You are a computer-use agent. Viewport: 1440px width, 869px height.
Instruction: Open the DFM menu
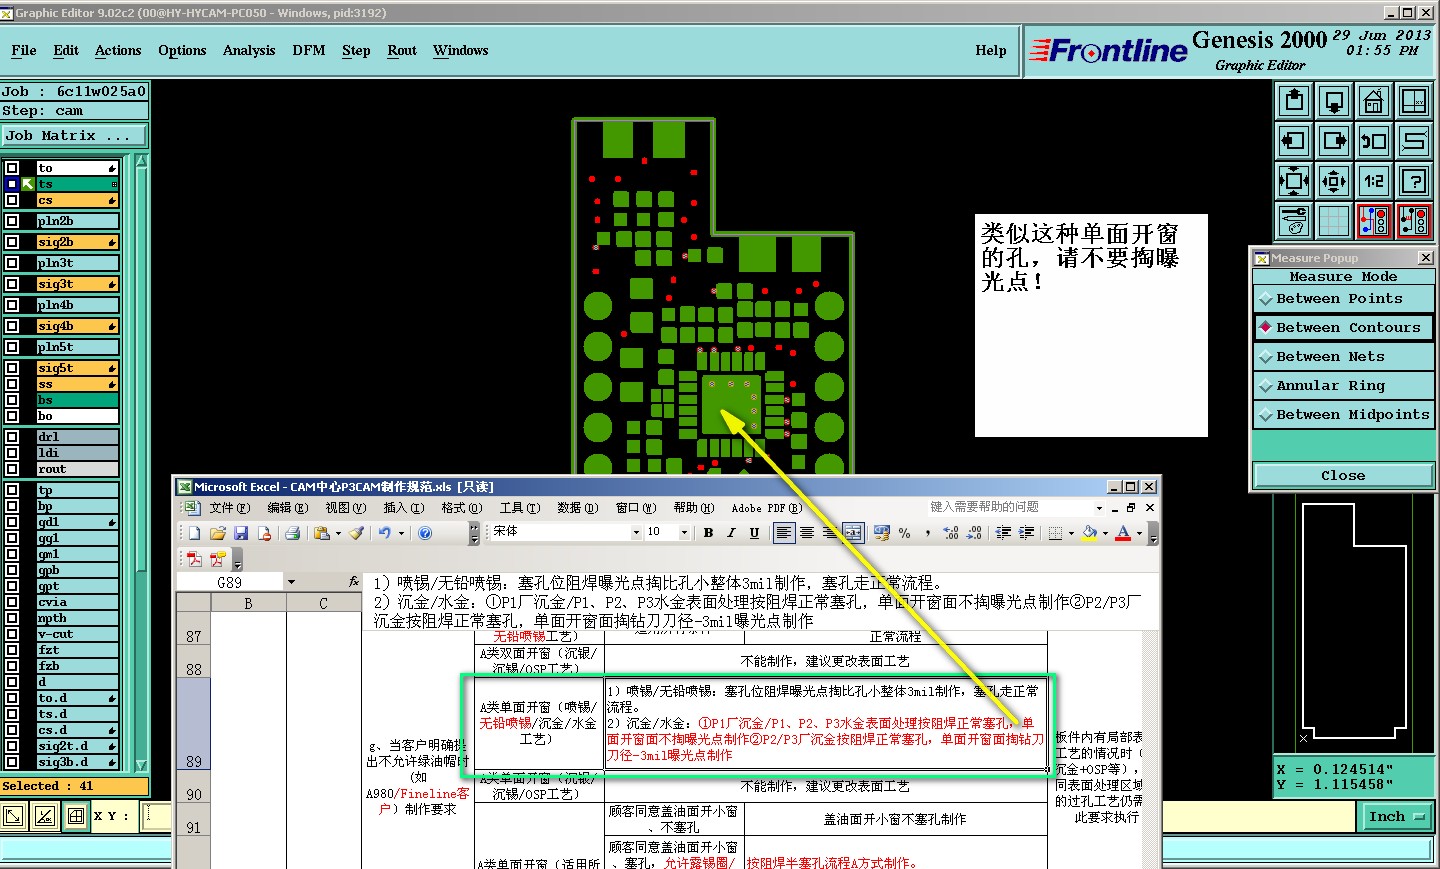click(309, 50)
